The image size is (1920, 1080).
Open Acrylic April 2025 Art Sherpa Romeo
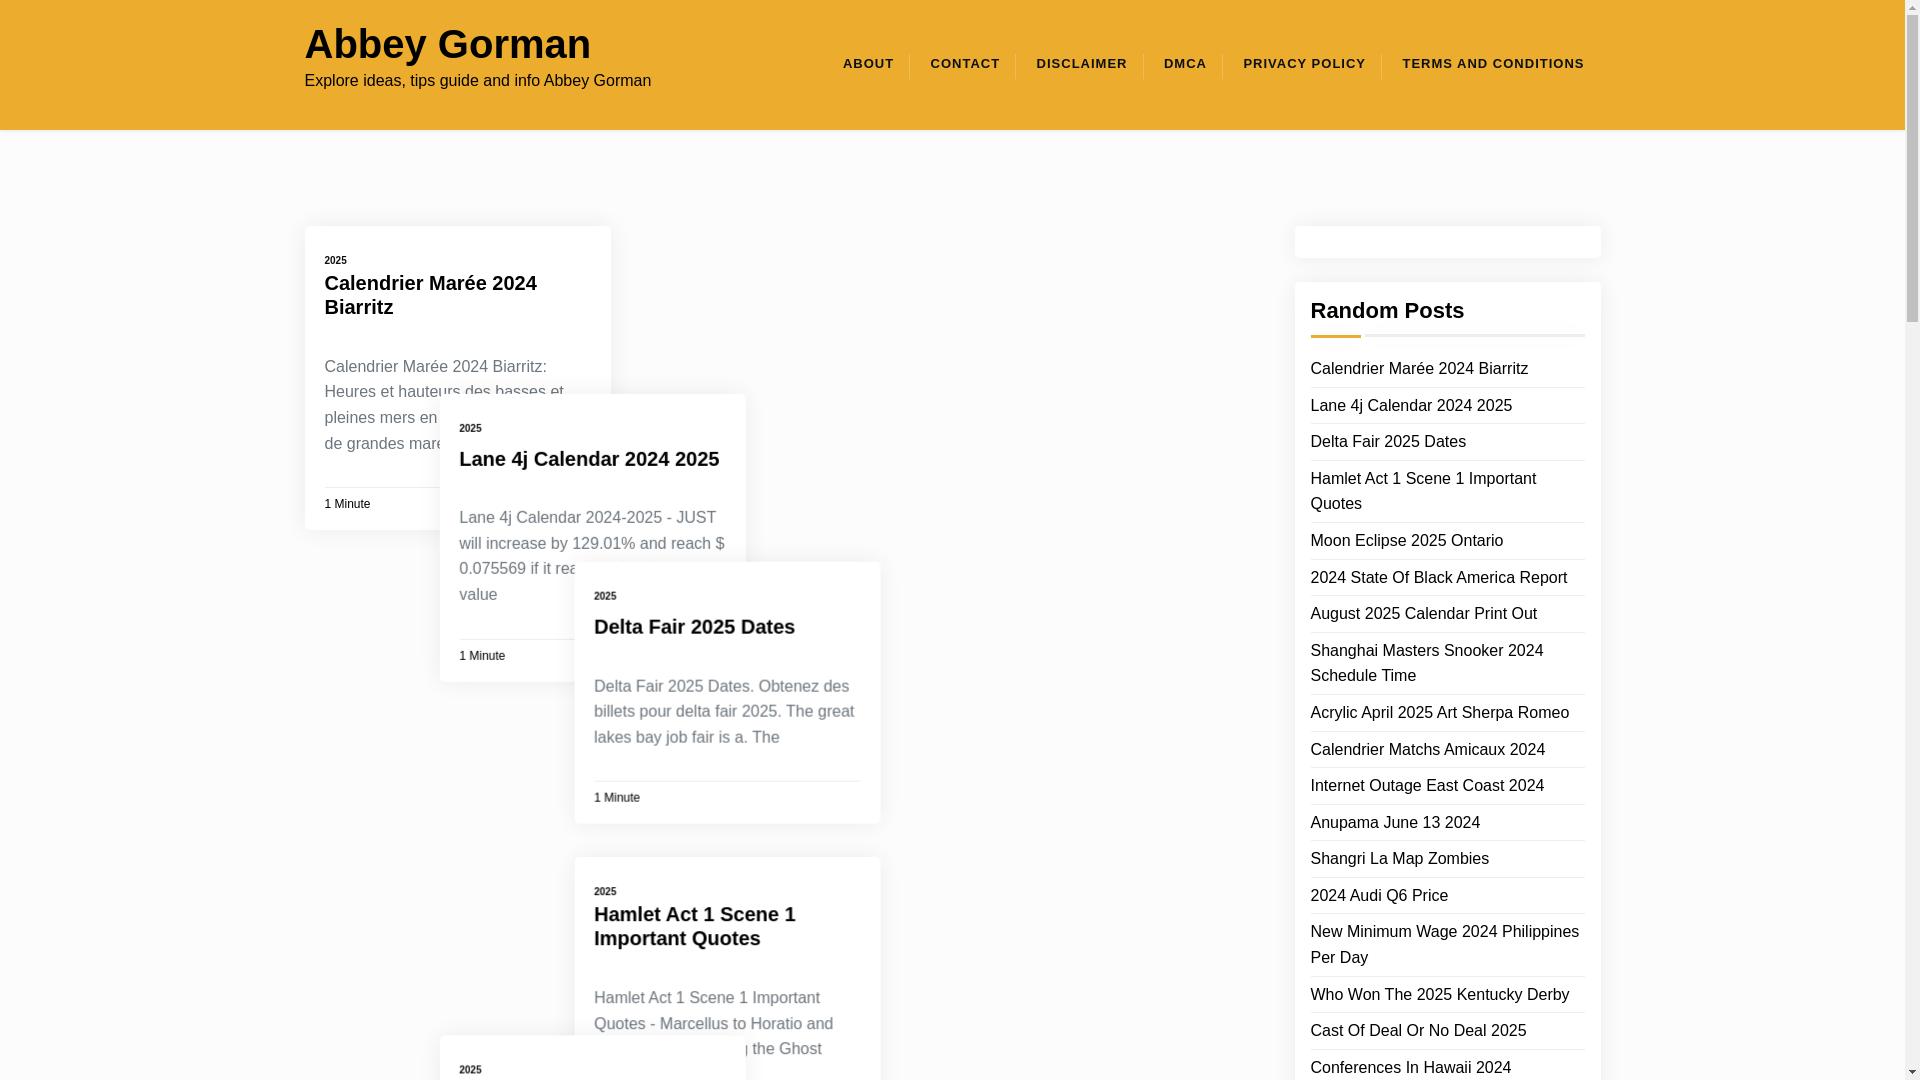coord(1439,712)
